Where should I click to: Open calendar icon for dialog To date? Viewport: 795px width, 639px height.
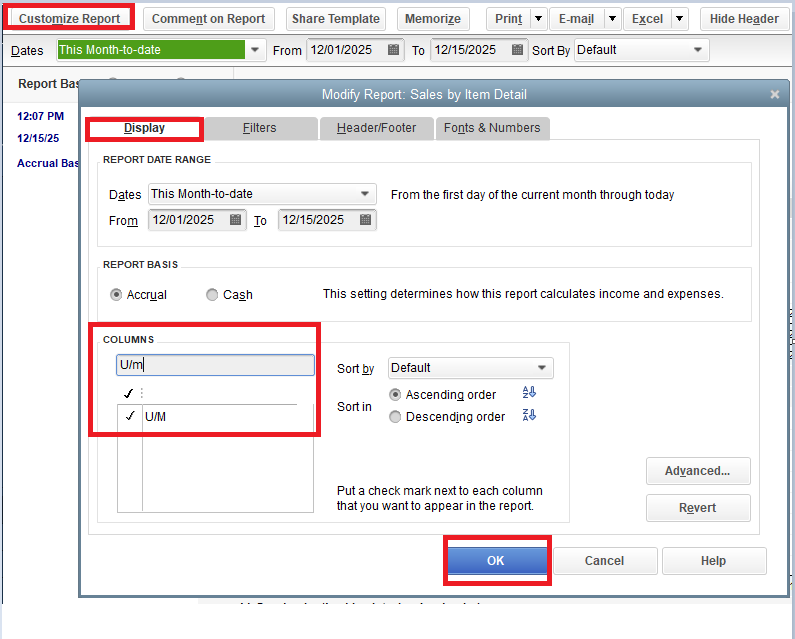pos(366,220)
